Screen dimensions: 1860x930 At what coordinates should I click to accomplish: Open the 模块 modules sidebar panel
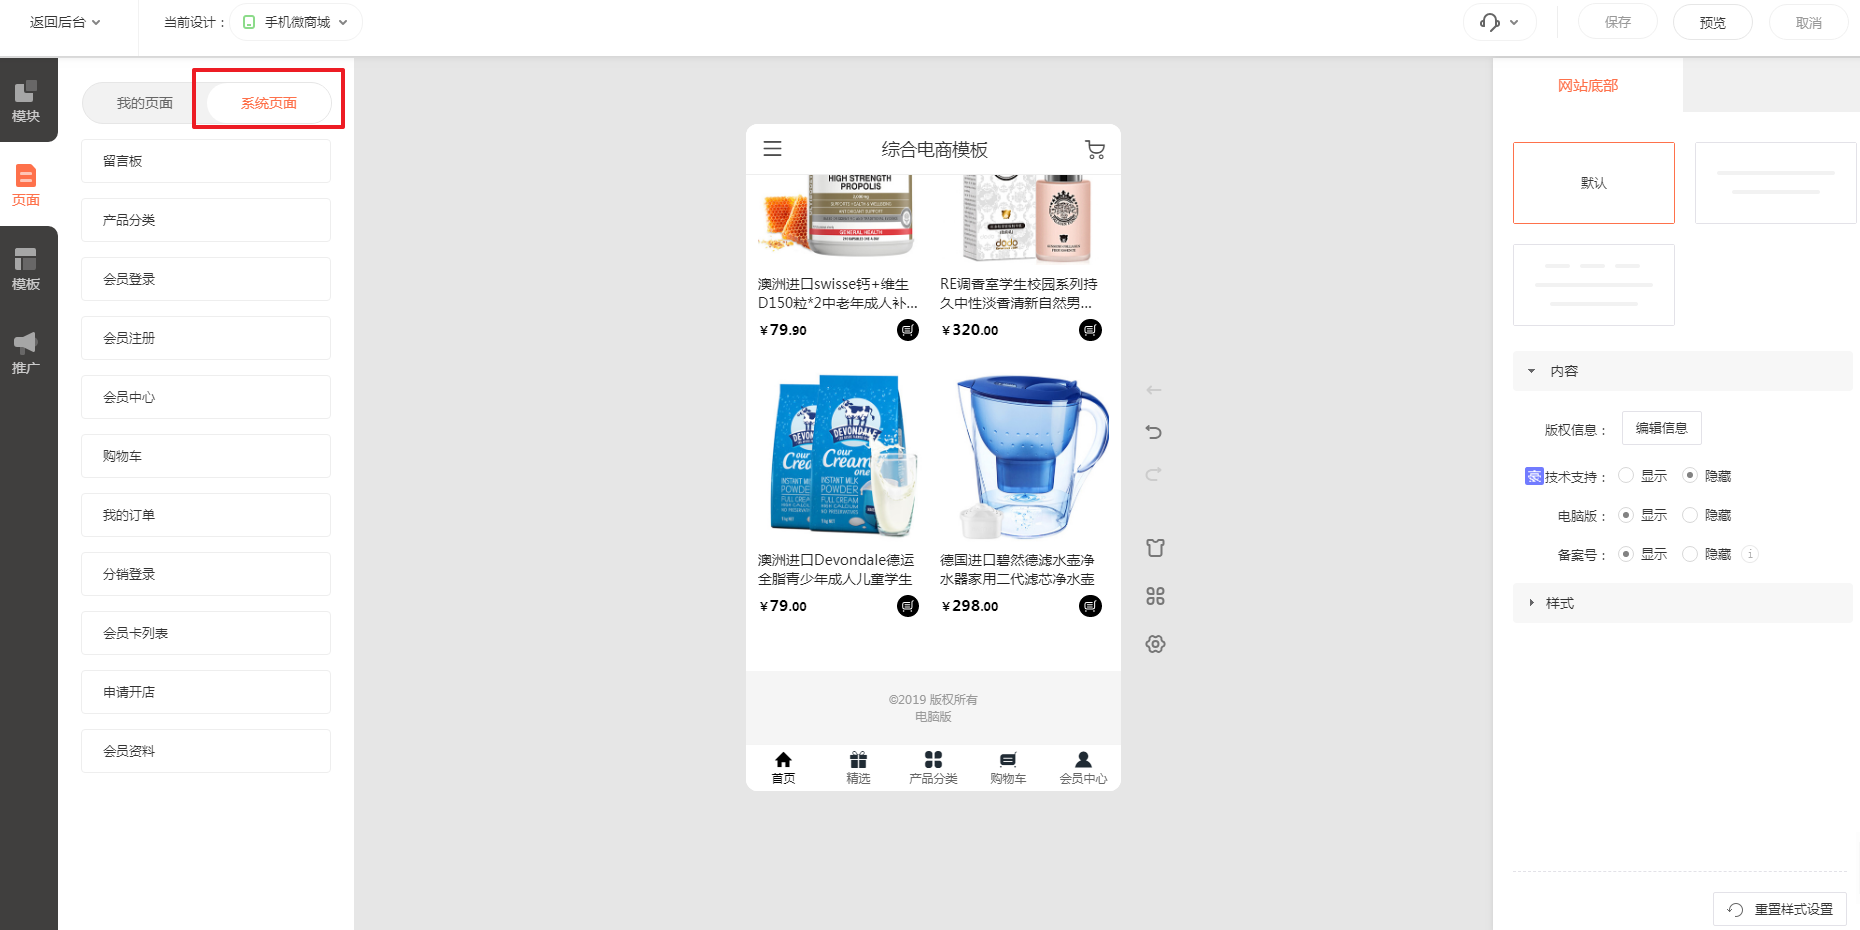(26, 101)
